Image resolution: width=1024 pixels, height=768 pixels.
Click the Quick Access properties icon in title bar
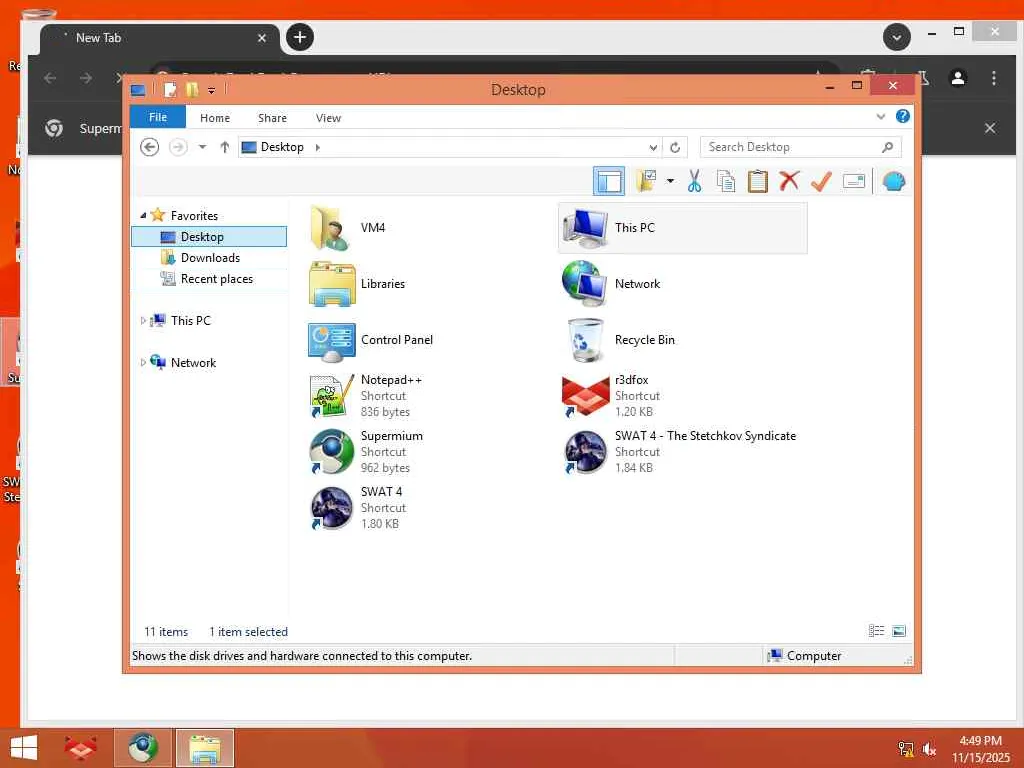click(170, 89)
